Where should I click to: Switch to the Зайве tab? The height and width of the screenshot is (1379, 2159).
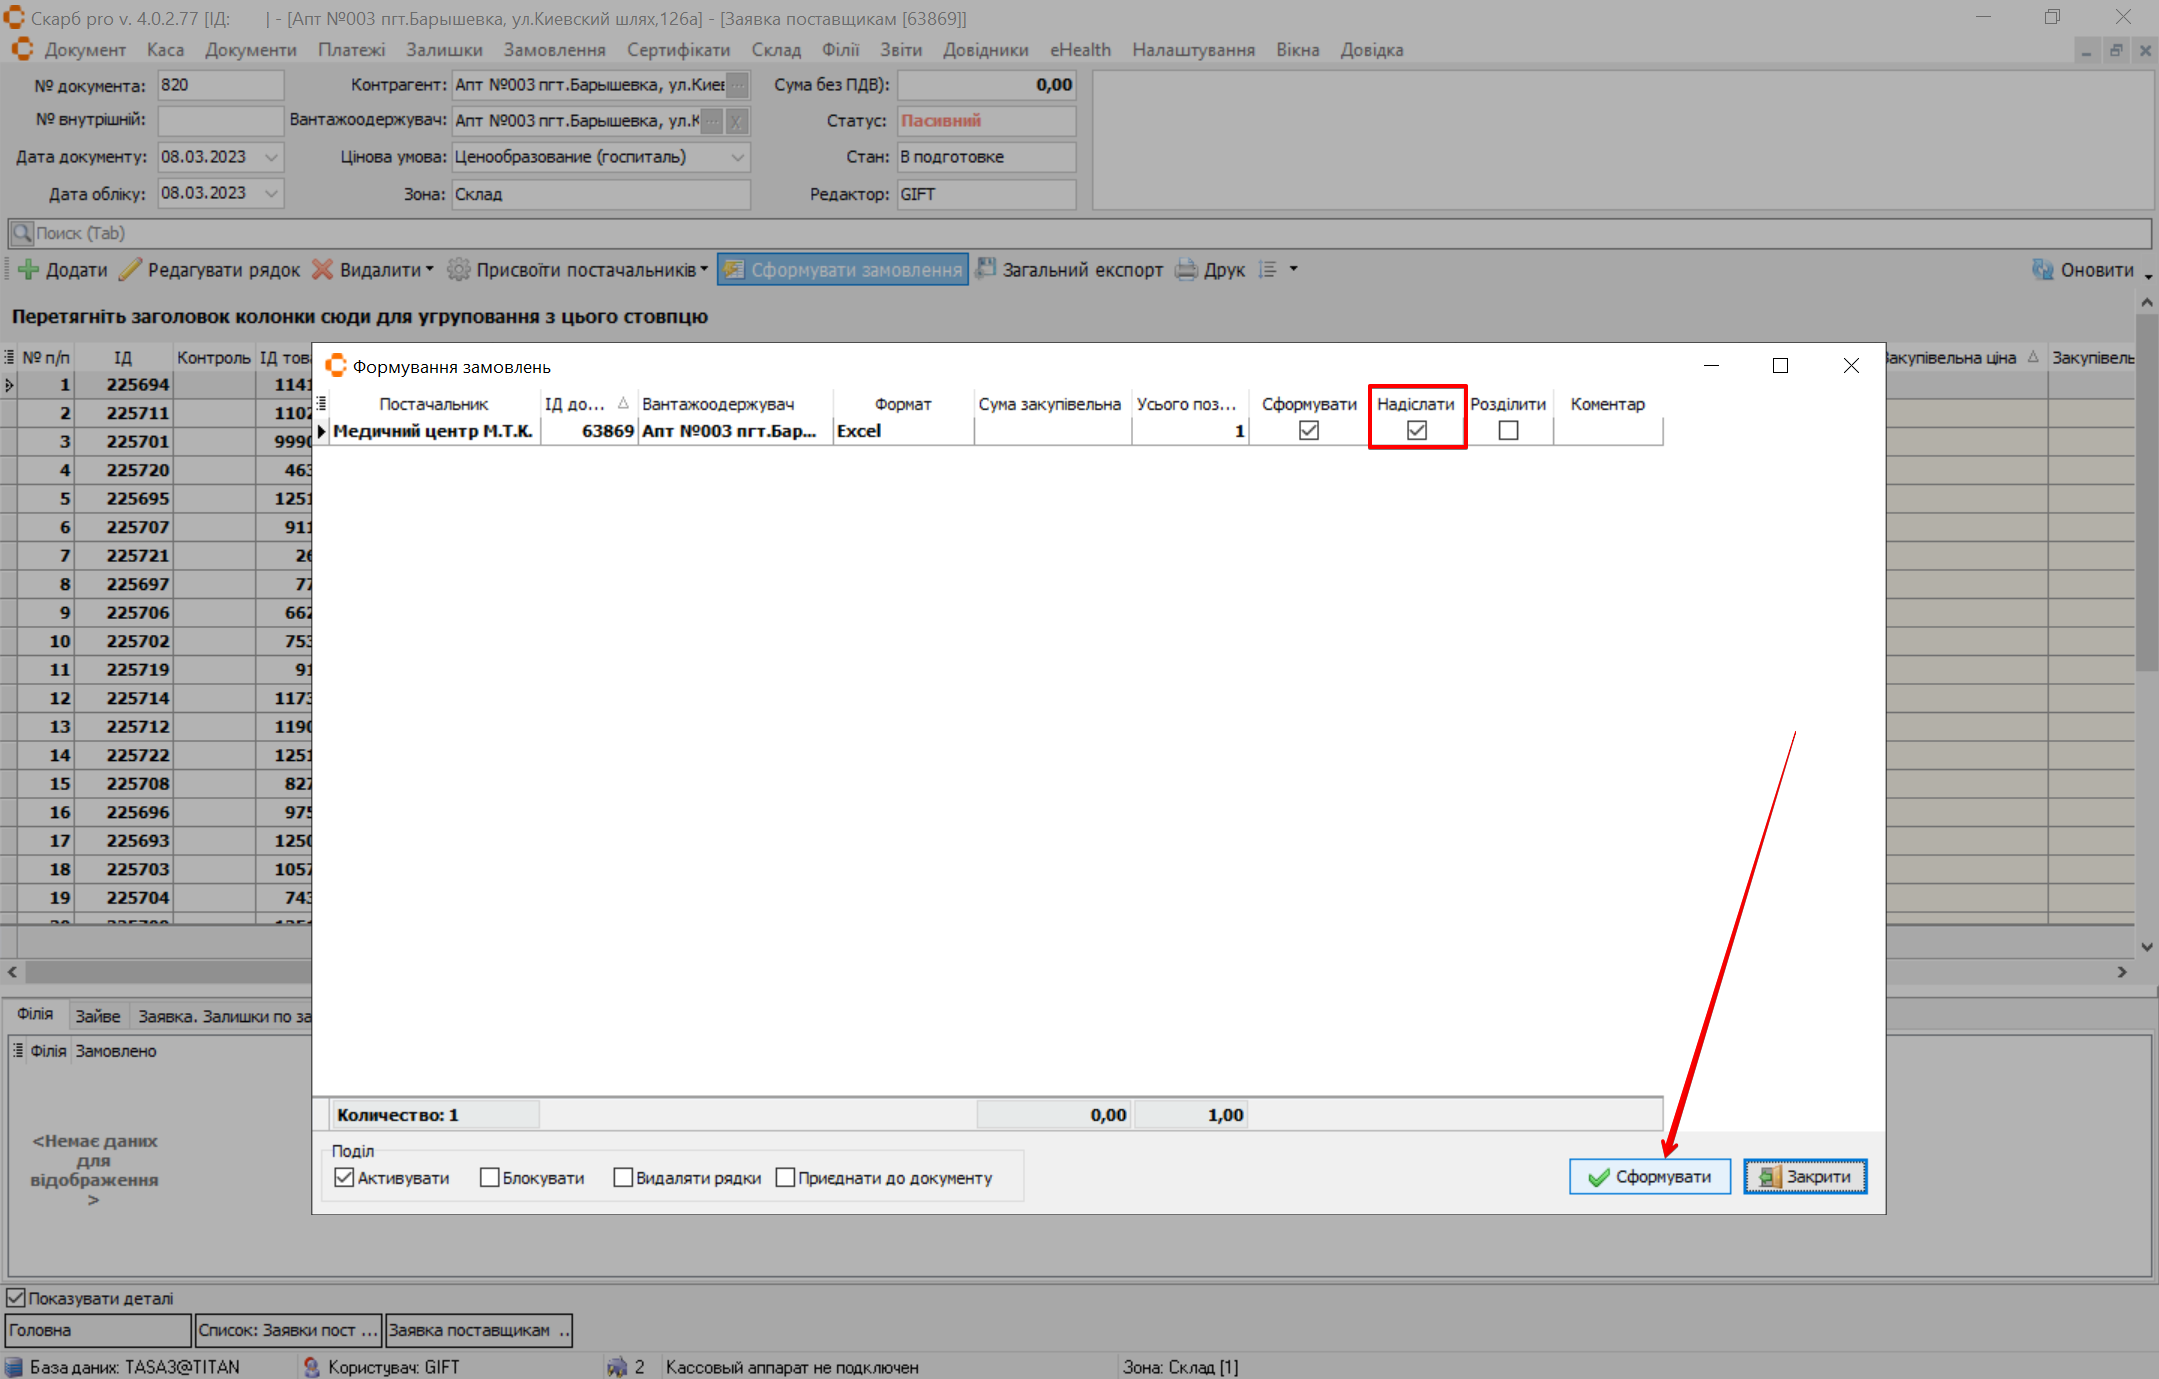[98, 1016]
